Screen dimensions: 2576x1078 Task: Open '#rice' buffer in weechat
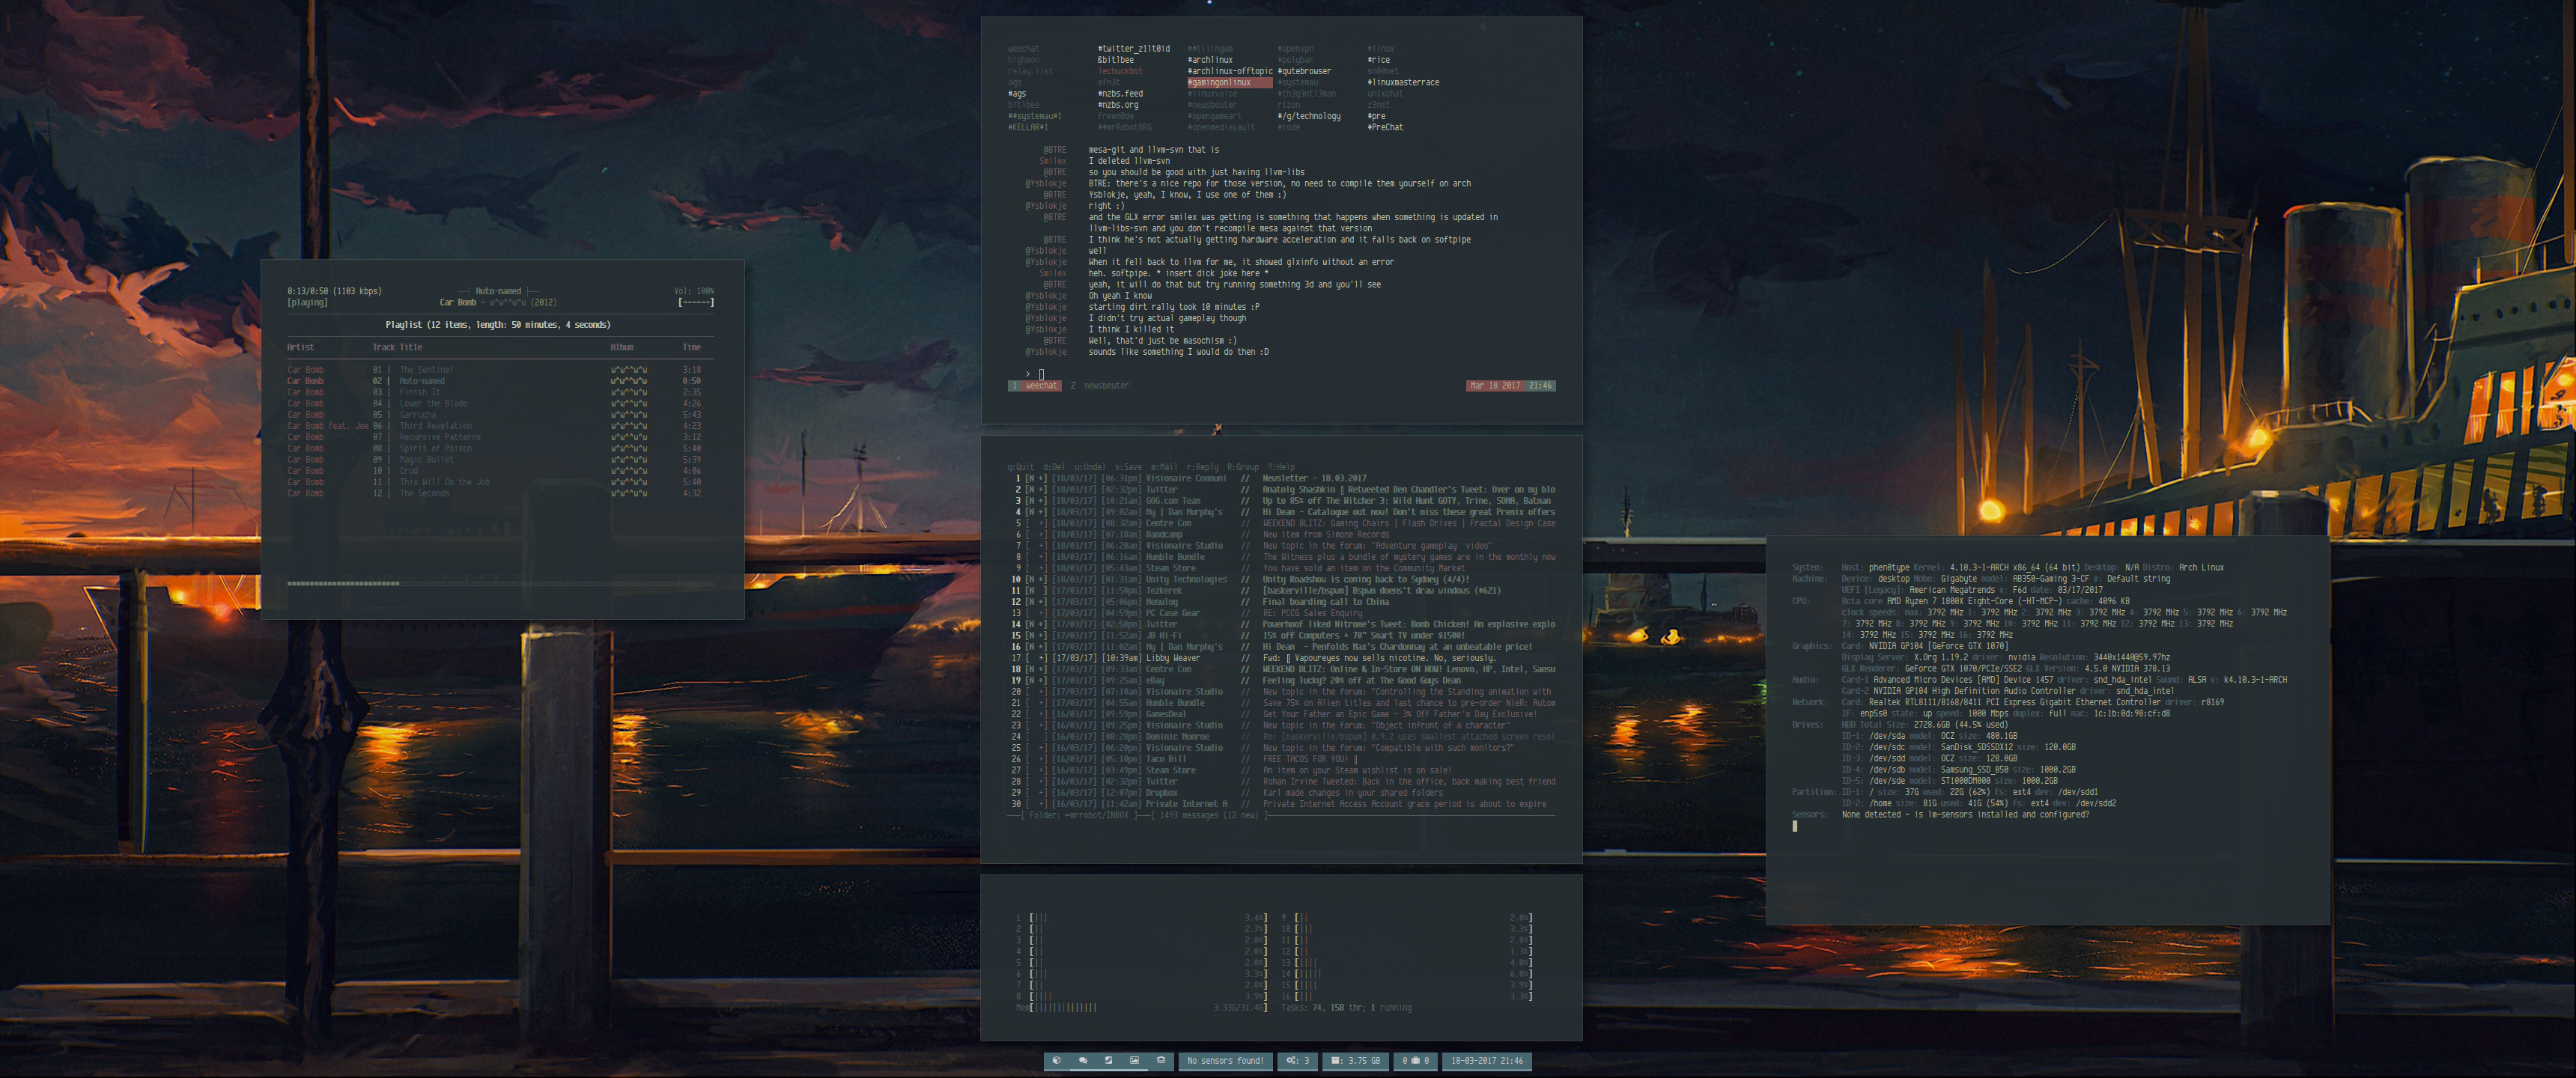[1379, 60]
